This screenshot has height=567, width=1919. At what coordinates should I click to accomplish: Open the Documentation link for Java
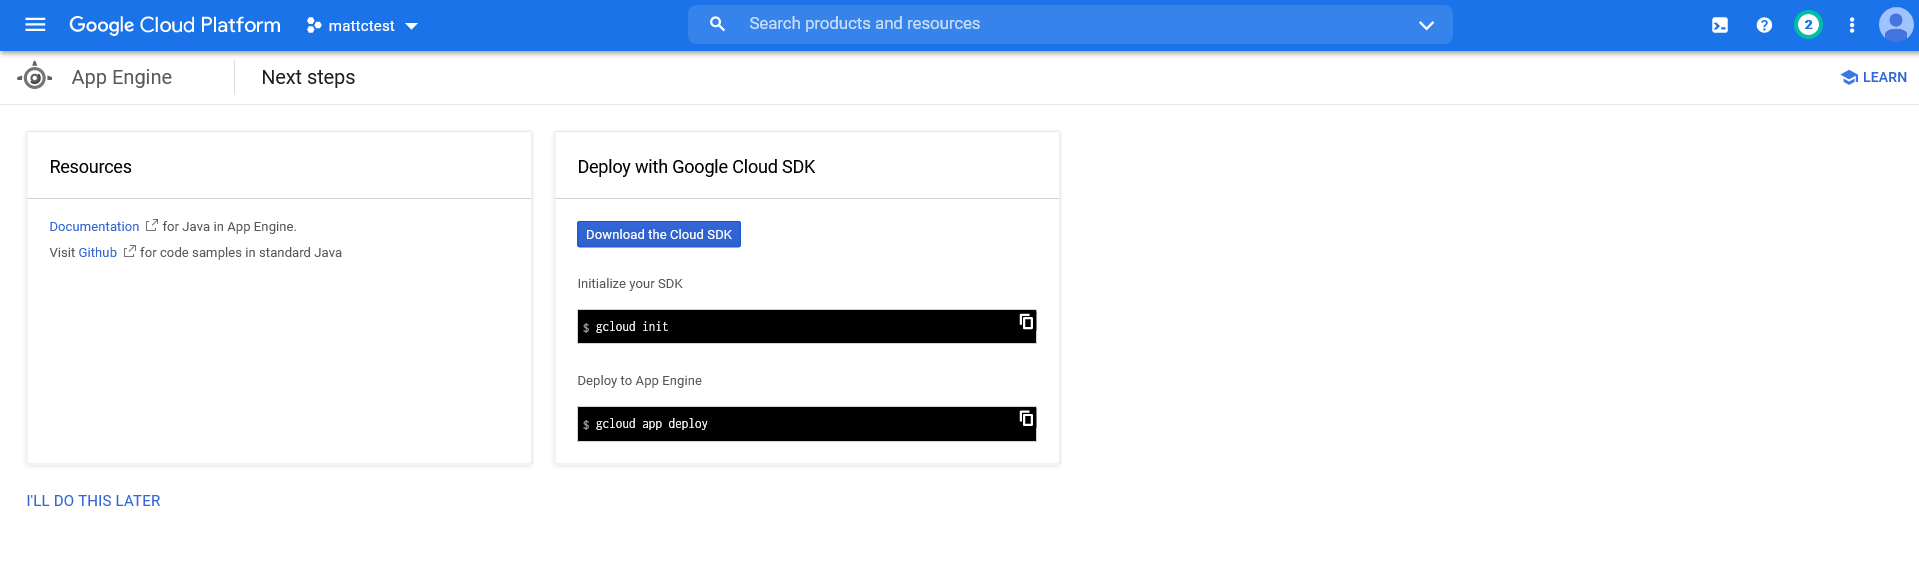tap(94, 227)
